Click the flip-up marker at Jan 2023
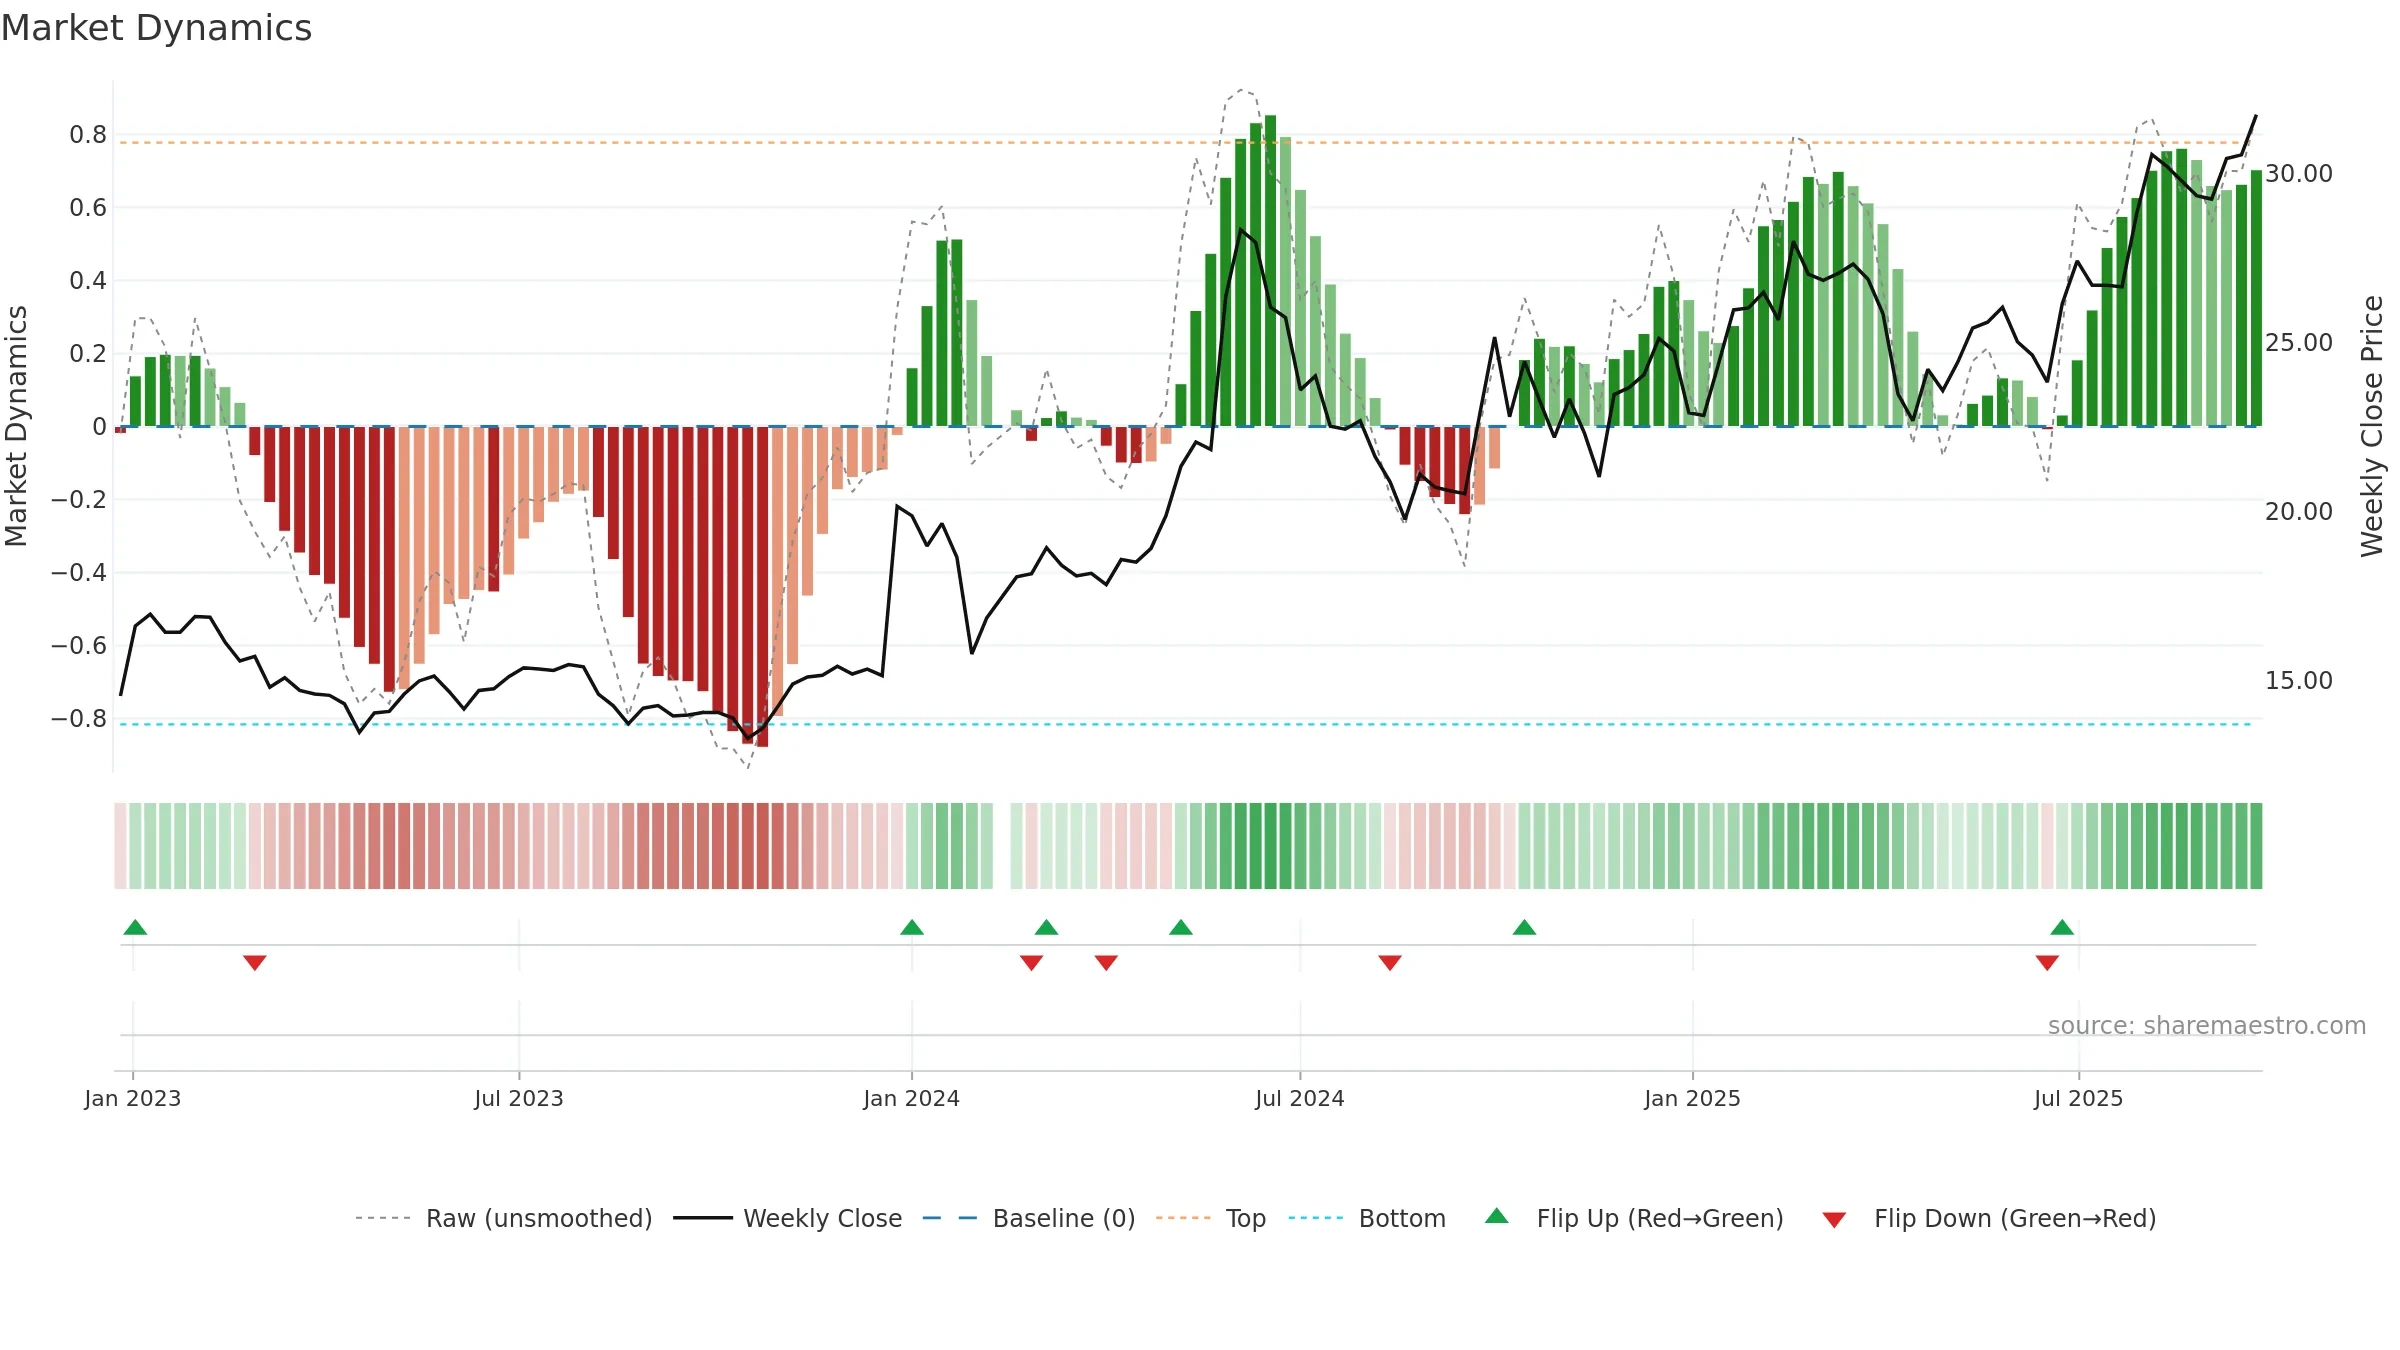Screen dimensions: 2400x1350 135,927
